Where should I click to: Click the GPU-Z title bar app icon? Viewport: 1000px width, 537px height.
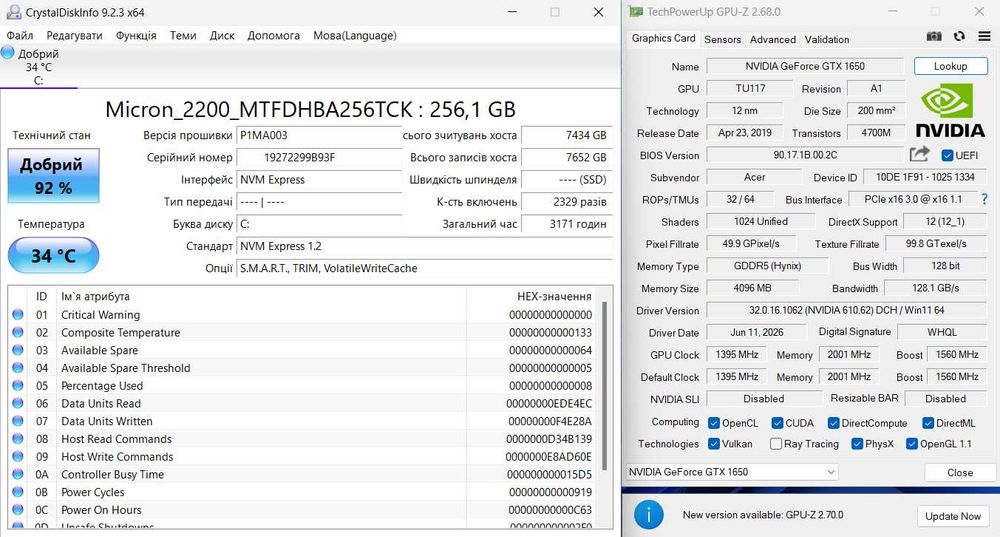(636, 11)
